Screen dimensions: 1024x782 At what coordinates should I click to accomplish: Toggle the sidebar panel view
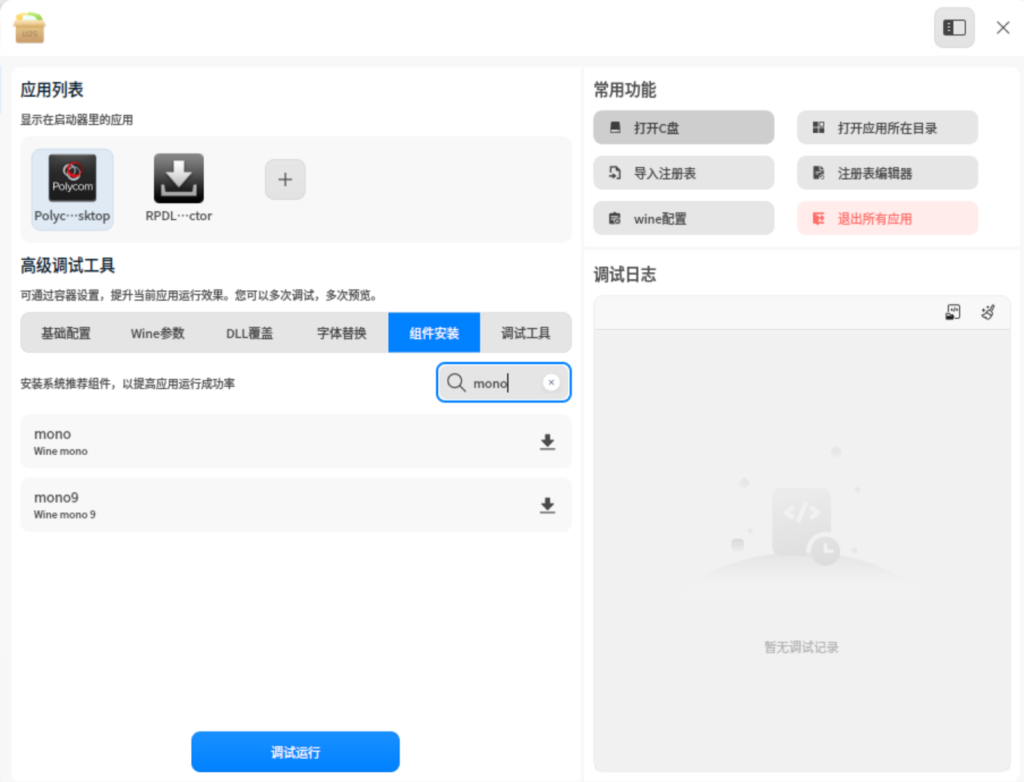[x=954, y=28]
